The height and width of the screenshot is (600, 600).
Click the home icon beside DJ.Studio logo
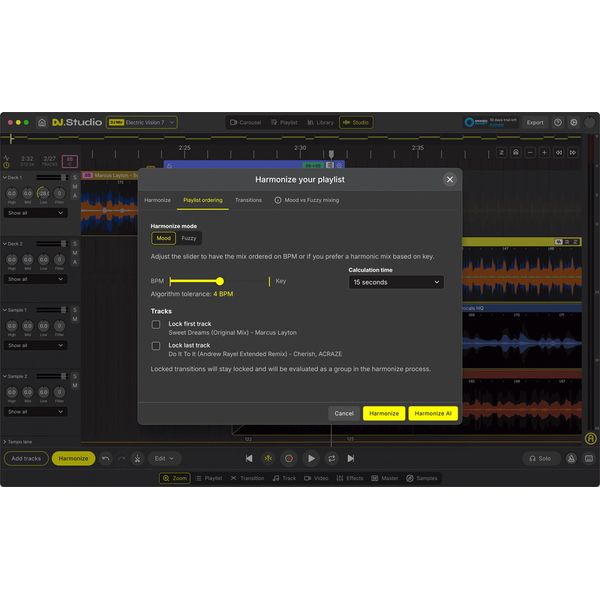coord(42,122)
